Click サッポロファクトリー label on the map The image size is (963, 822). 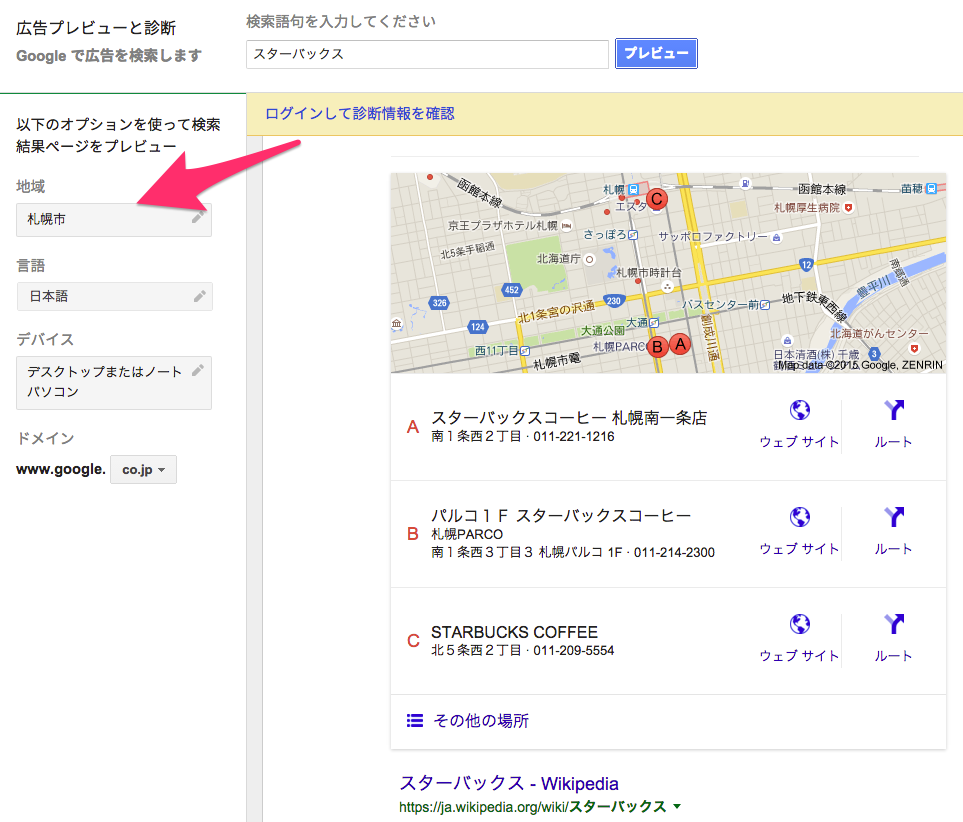(712, 236)
